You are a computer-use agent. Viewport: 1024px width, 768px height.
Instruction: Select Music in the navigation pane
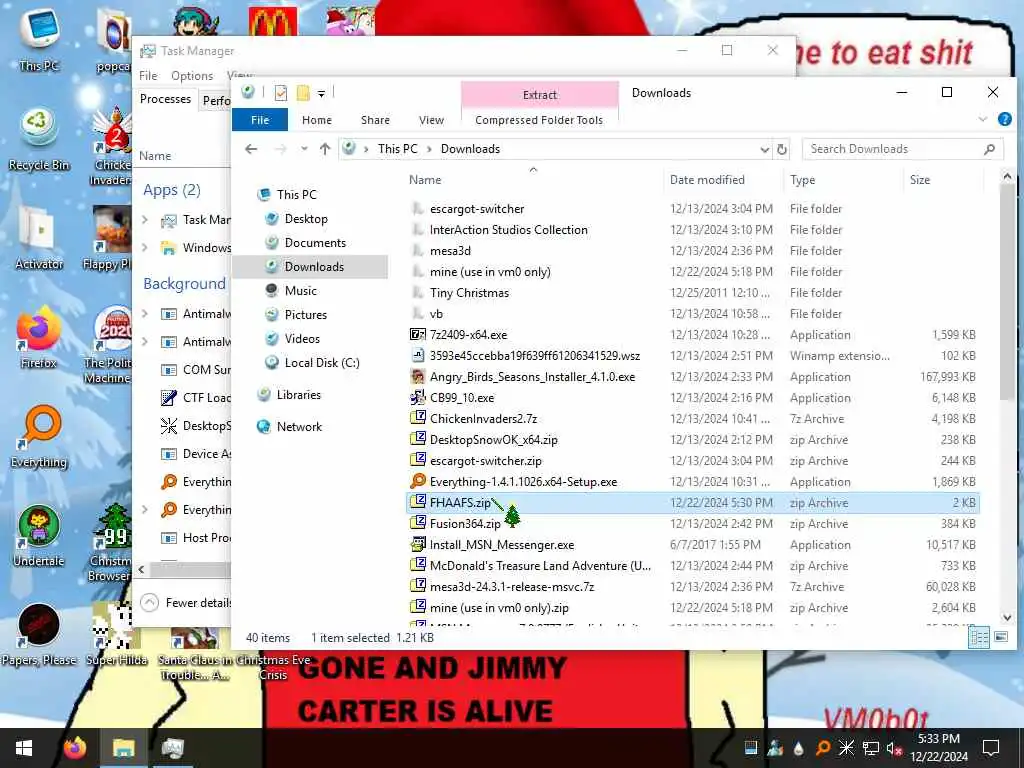click(x=300, y=291)
